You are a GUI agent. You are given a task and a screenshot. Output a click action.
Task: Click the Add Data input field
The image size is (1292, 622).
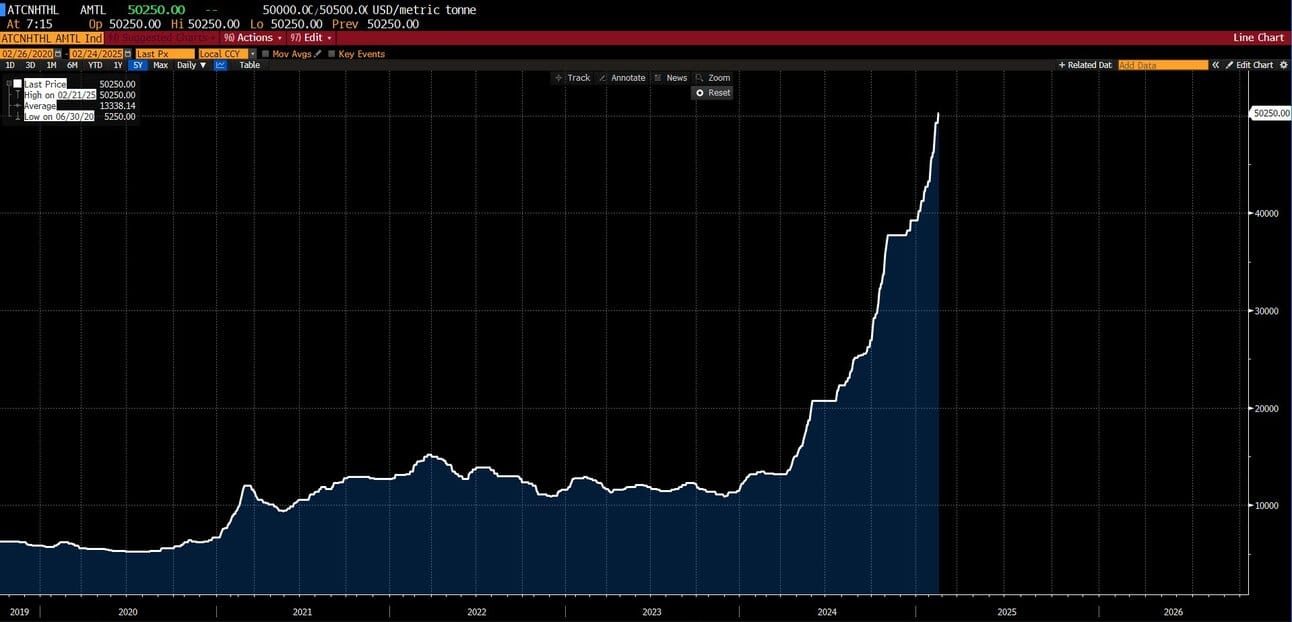[1163, 65]
